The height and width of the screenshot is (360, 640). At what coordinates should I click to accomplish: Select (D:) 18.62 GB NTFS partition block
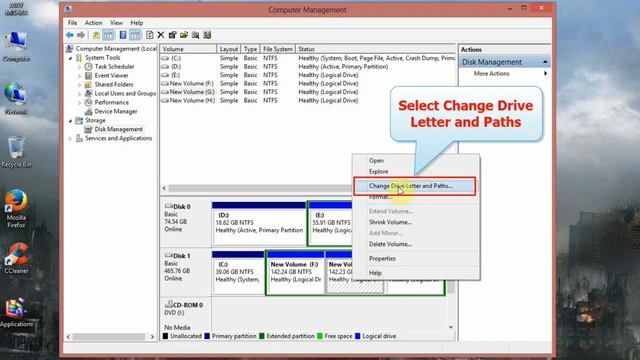(259, 223)
